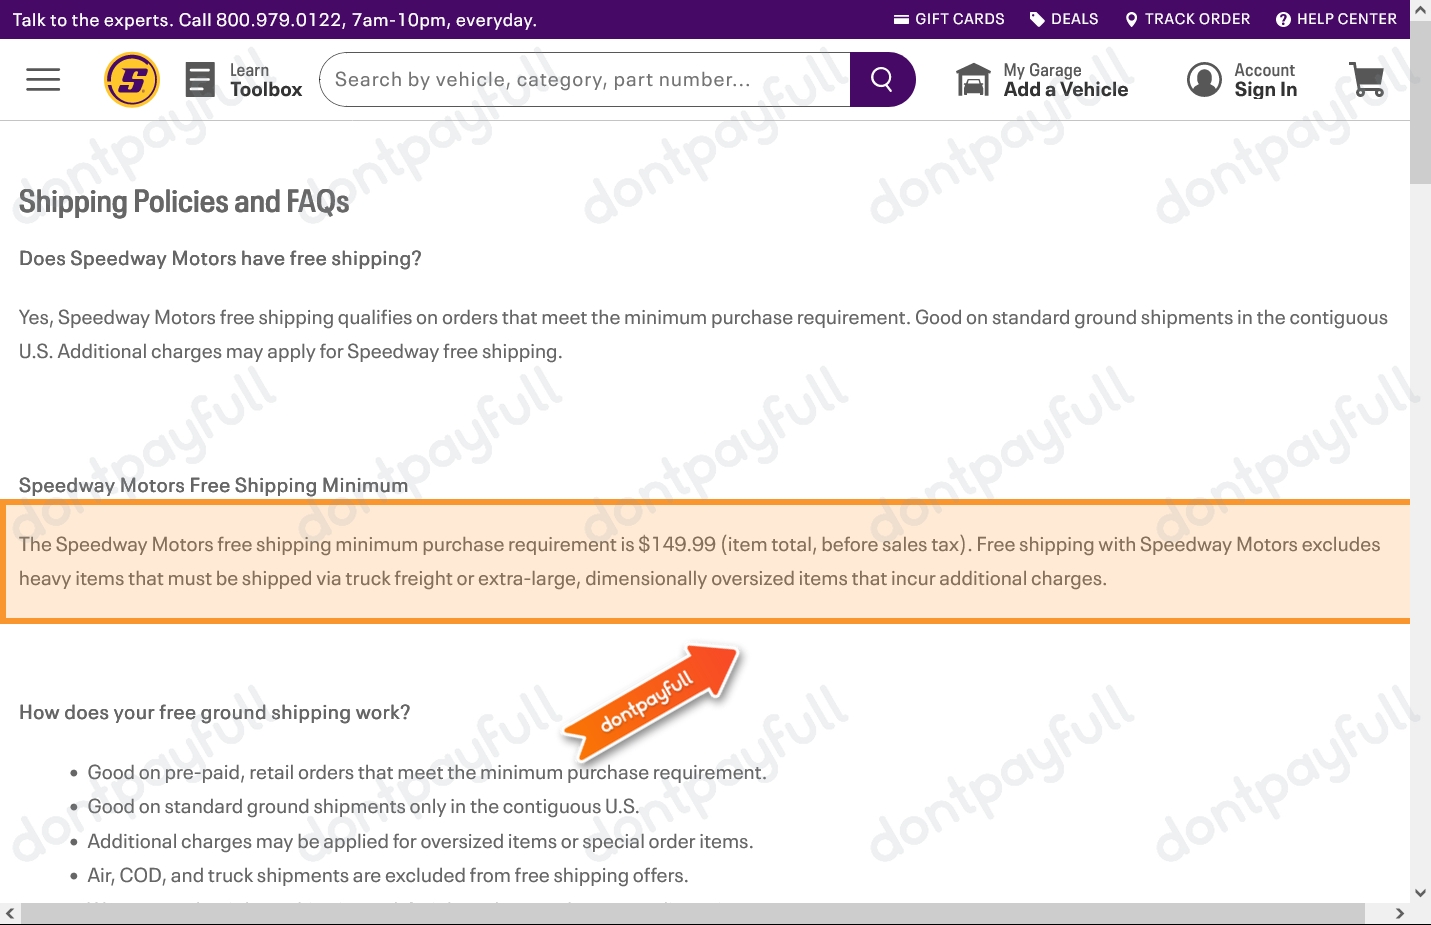Select Add a Vehicle text
The width and height of the screenshot is (1431, 925).
[1065, 90]
